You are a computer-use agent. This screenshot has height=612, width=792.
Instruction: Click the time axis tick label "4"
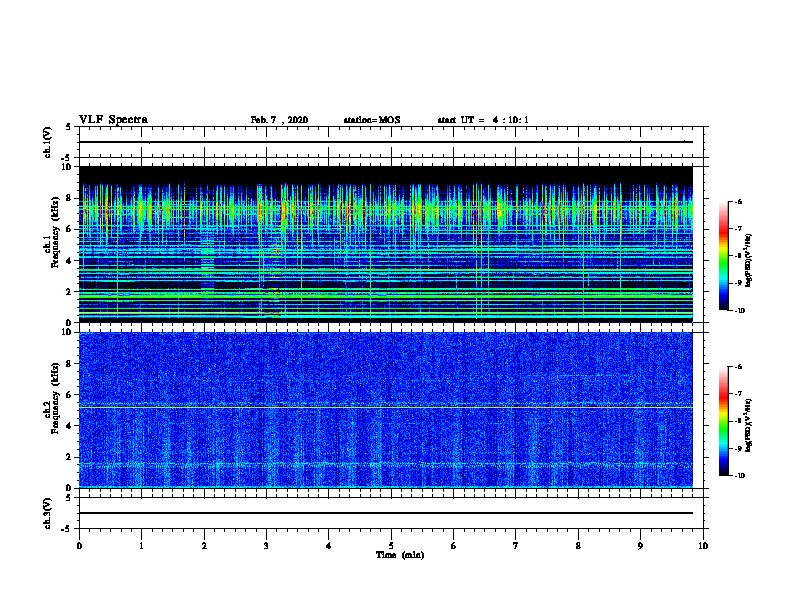click(x=329, y=546)
